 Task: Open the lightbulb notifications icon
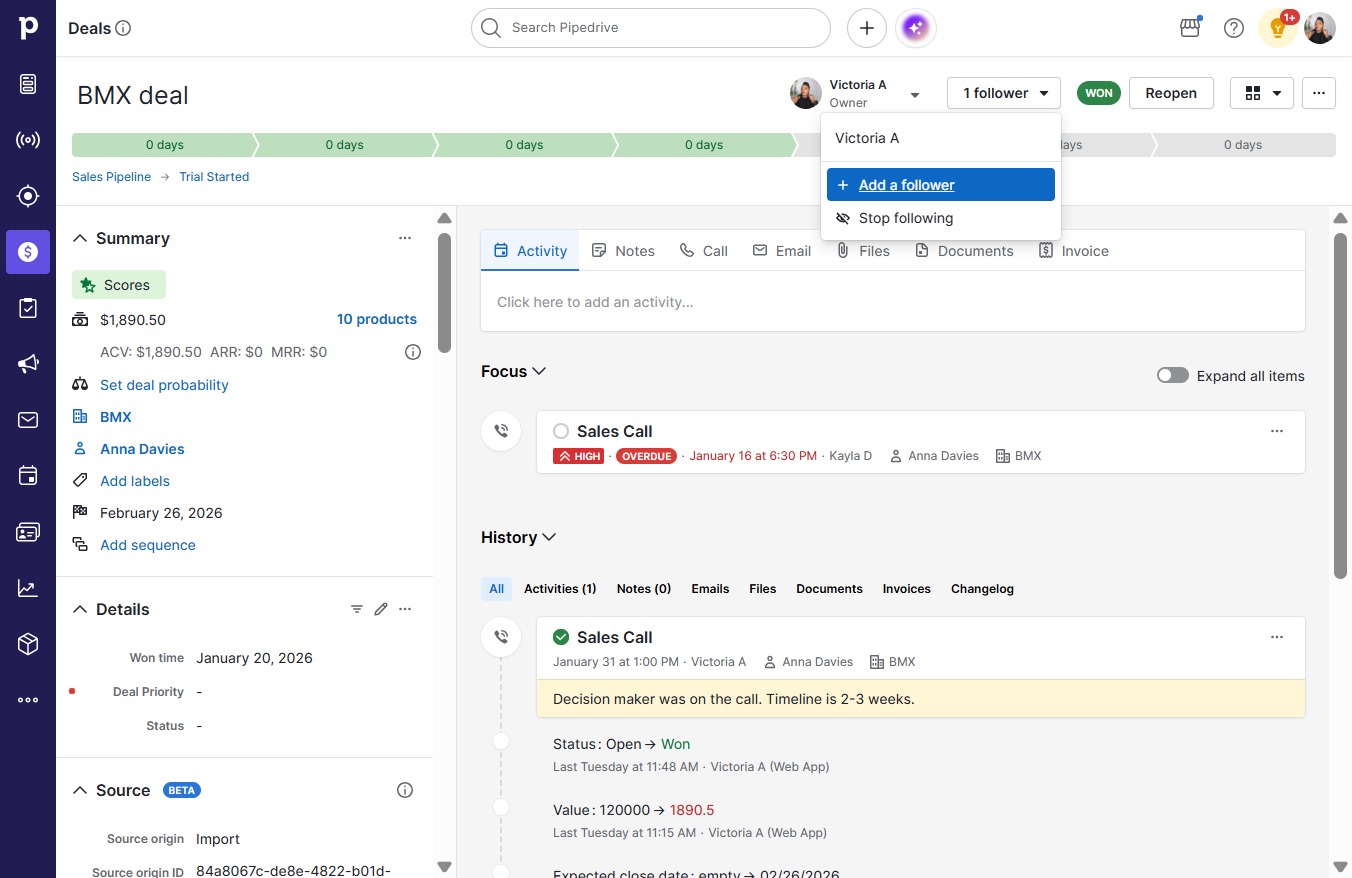(1278, 28)
